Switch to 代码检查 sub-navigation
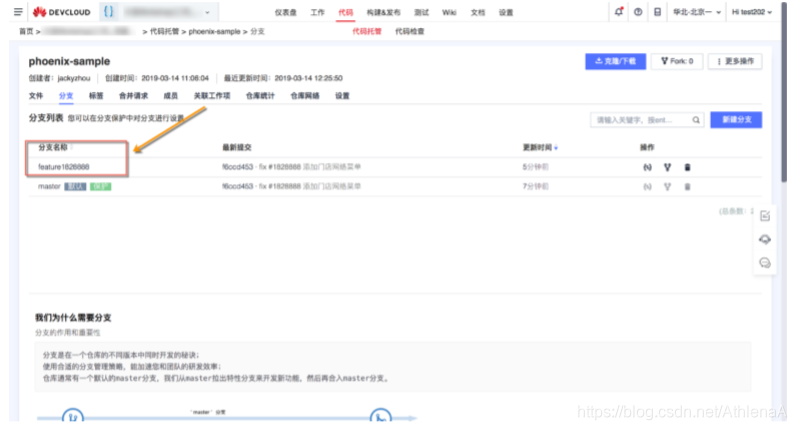The width and height of the screenshot is (797, 430). pos(410,32)
